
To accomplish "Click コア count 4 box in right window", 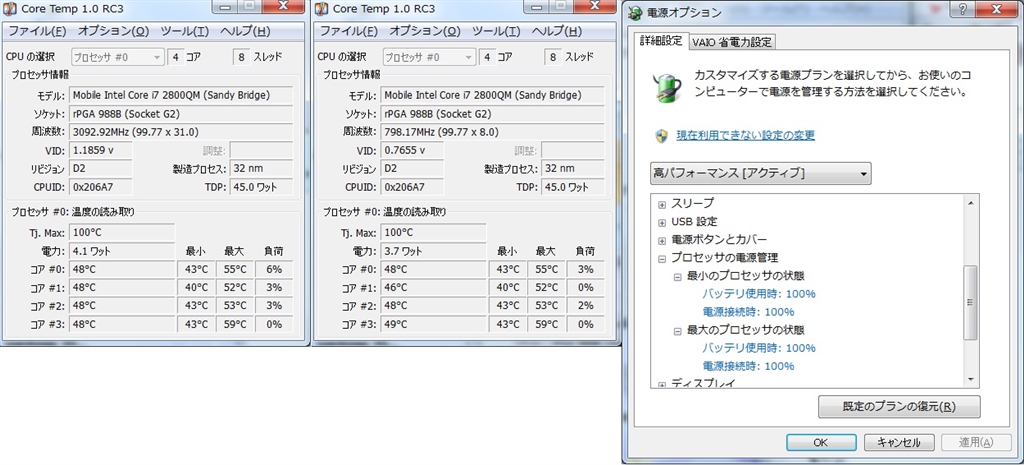I will [488, 57].
